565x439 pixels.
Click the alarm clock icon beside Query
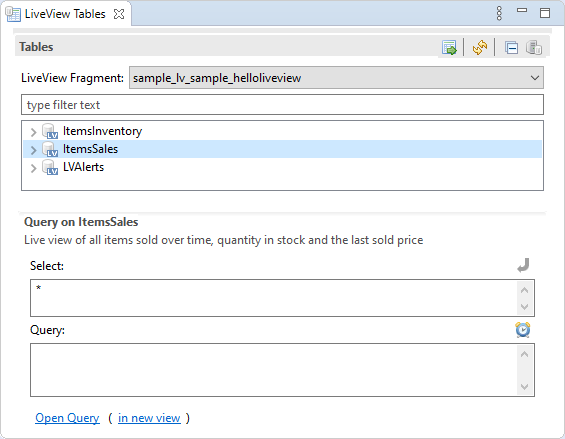coord(522,329)
